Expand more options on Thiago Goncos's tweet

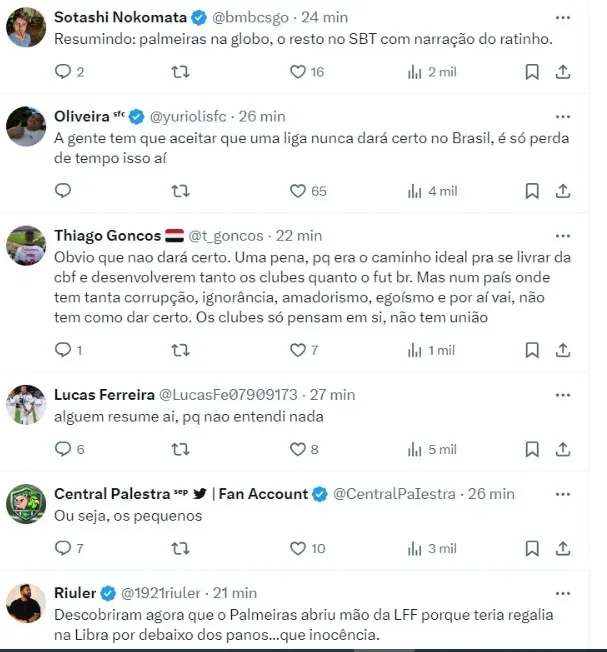tap(565, 236)
